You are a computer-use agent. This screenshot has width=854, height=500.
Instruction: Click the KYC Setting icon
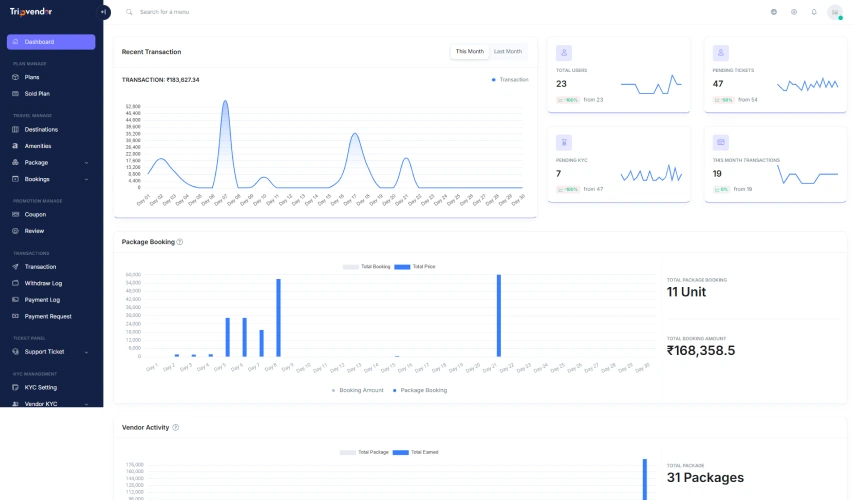click(15, 388)
